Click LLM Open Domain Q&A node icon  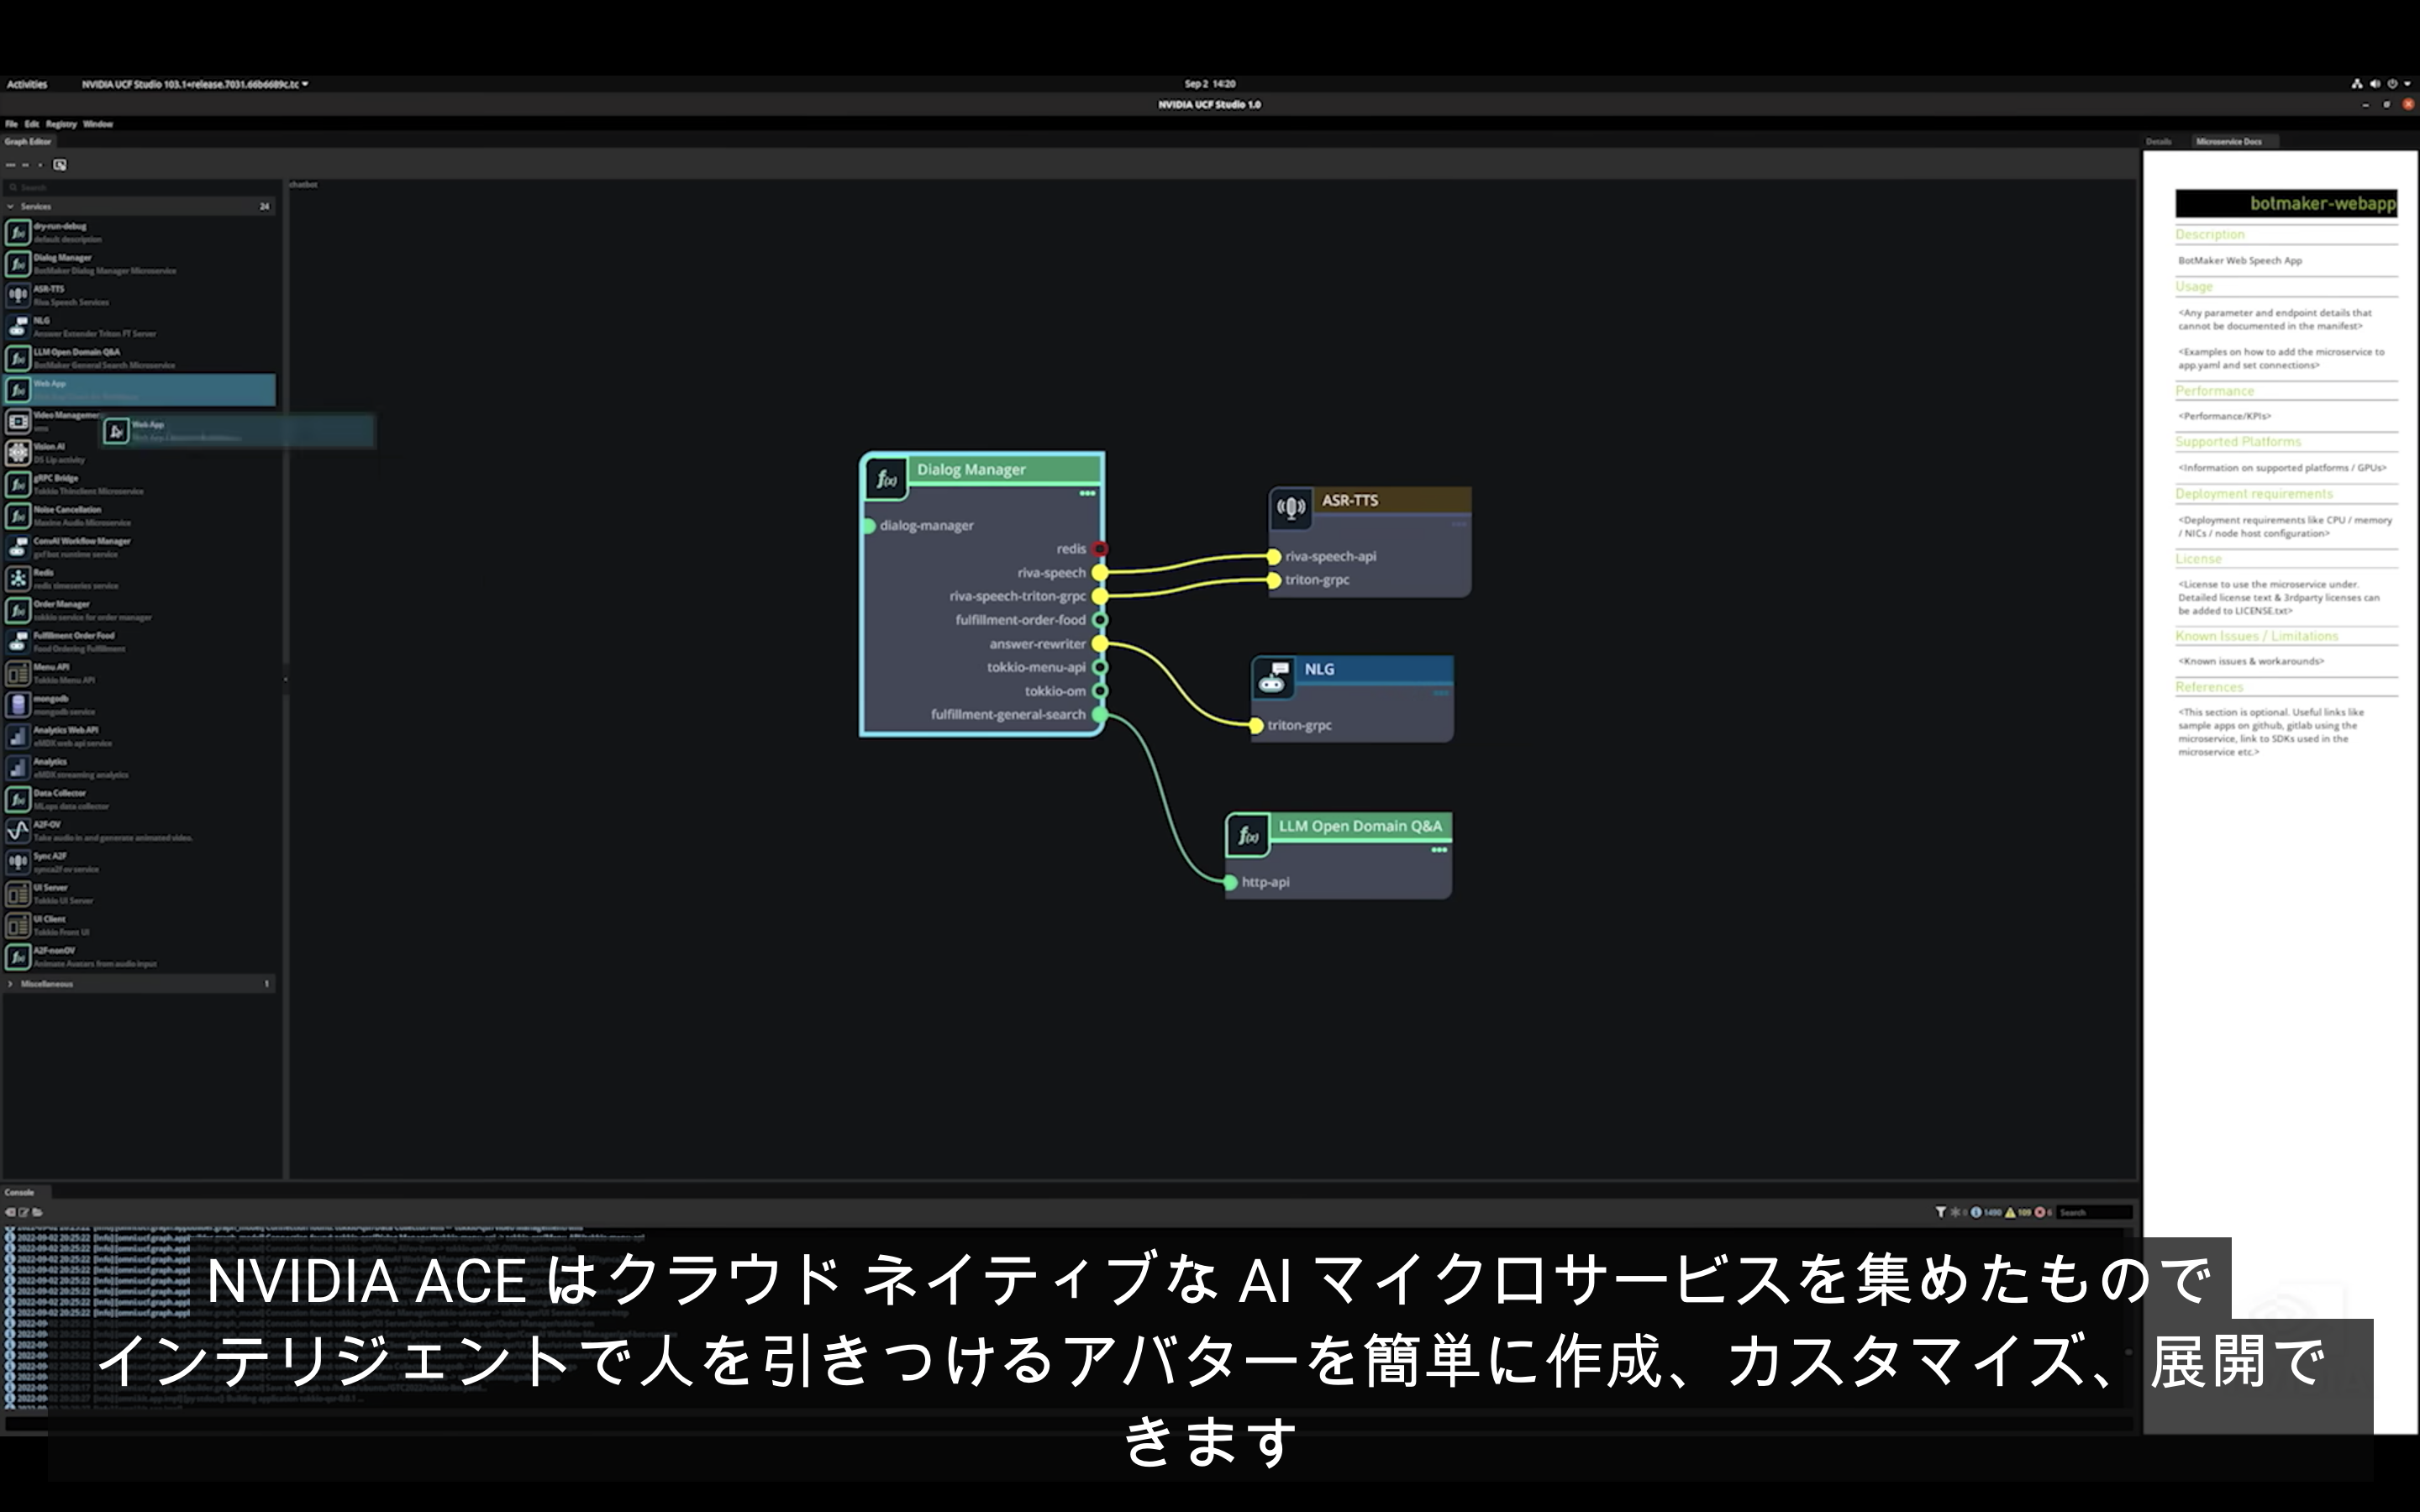pyautogui.click(x=1248, y=835)
